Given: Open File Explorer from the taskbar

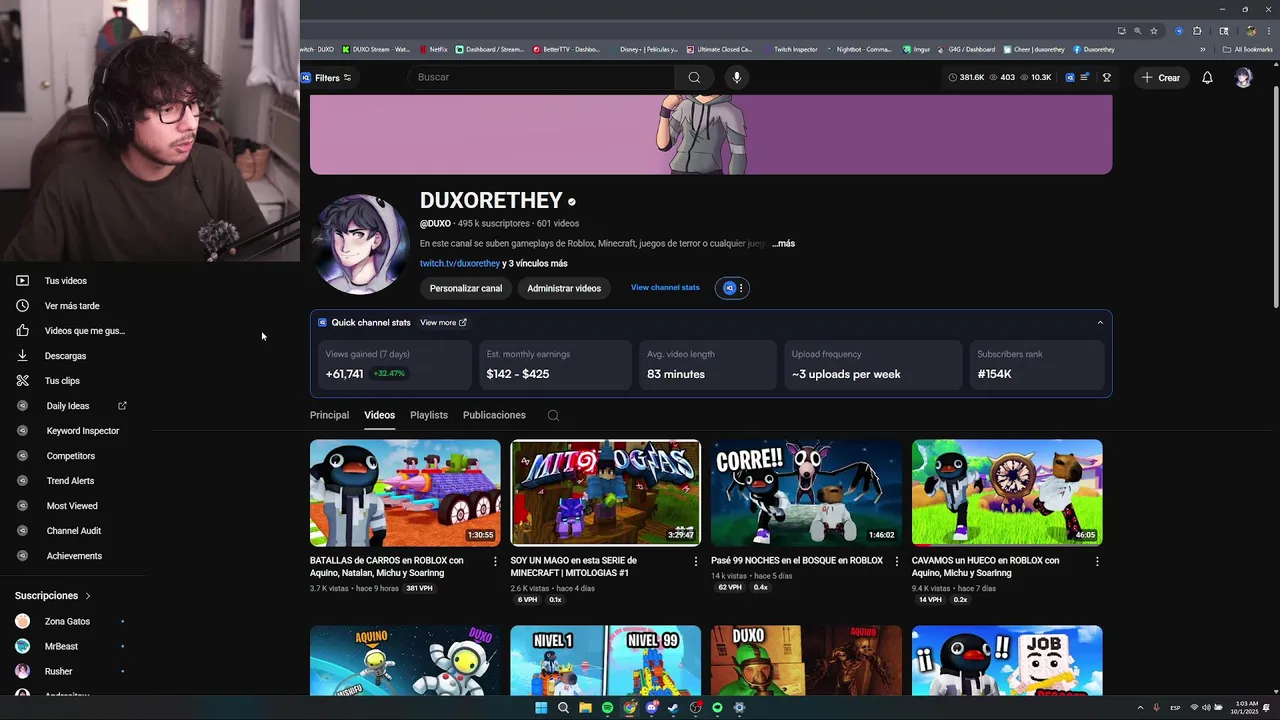Looking at the screenshot, I should pos(585,708).
